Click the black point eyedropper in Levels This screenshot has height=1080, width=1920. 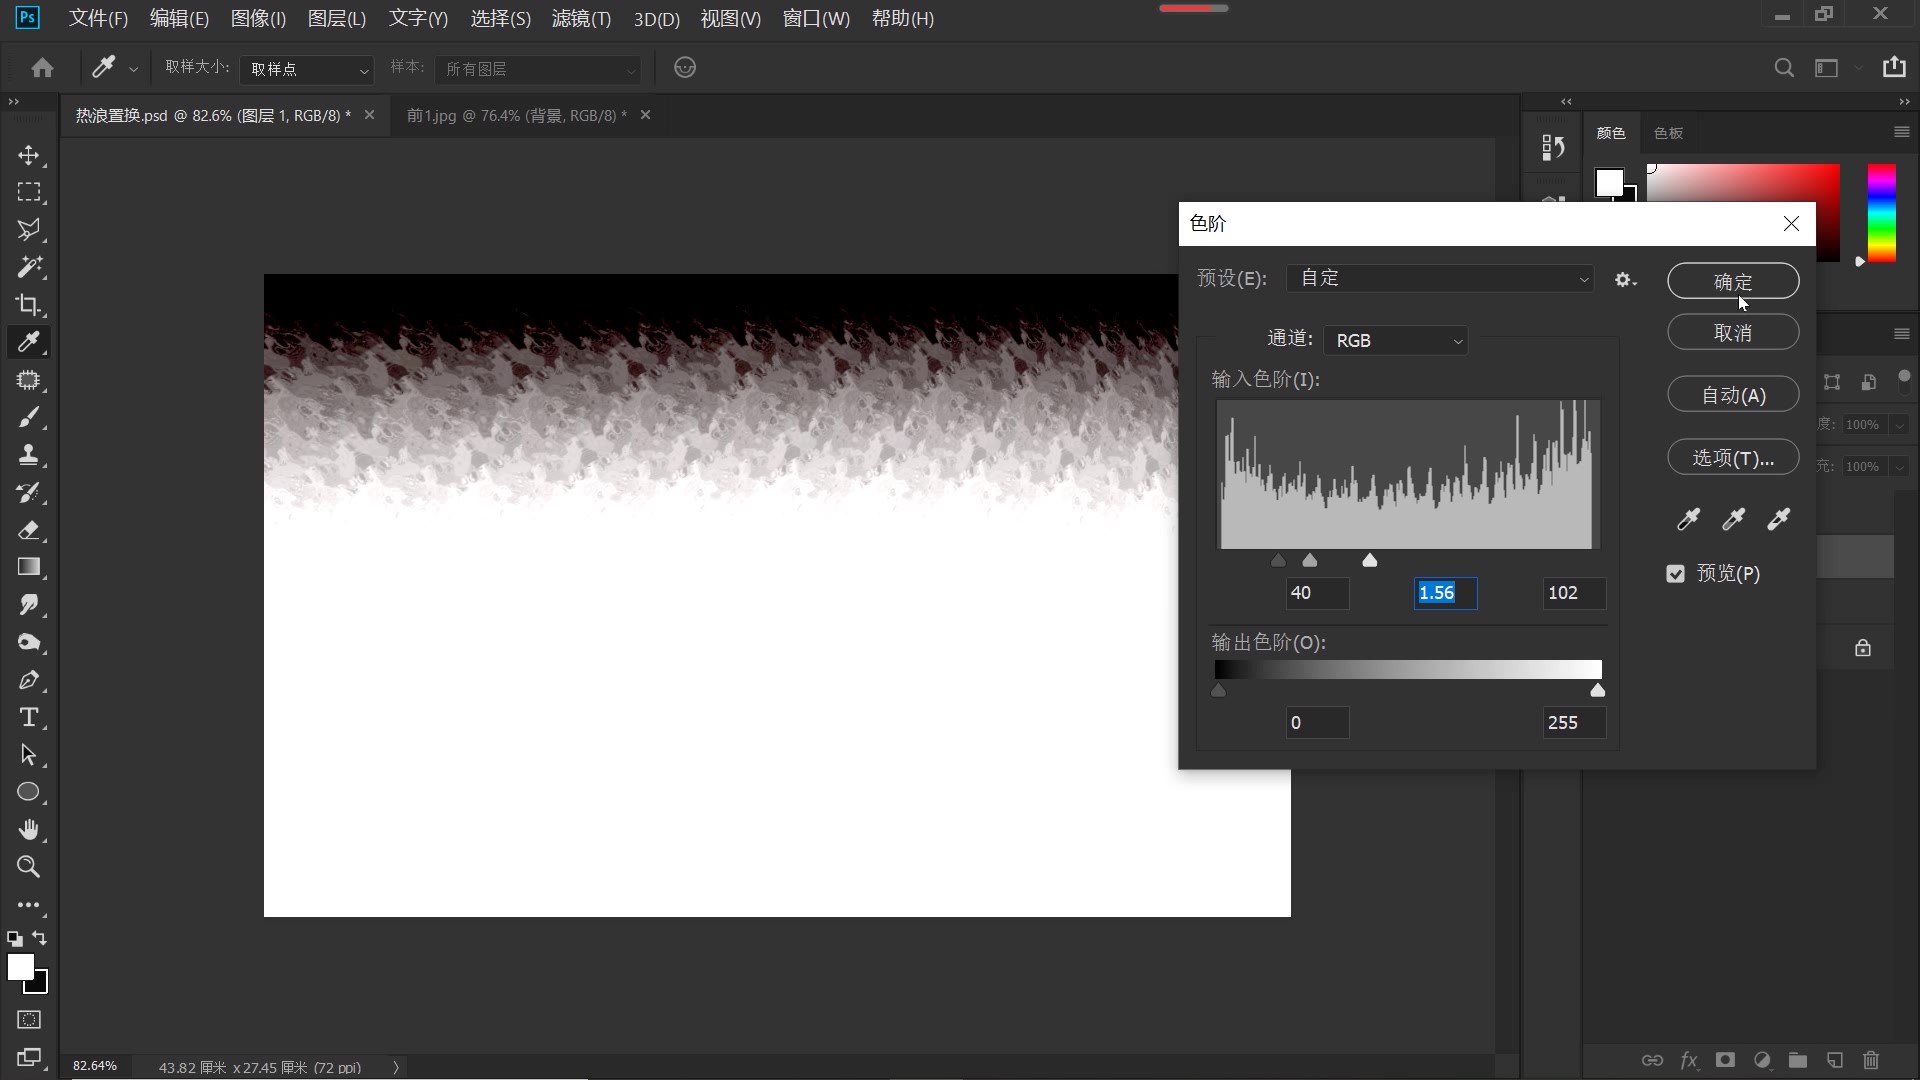click(1688, 519)
